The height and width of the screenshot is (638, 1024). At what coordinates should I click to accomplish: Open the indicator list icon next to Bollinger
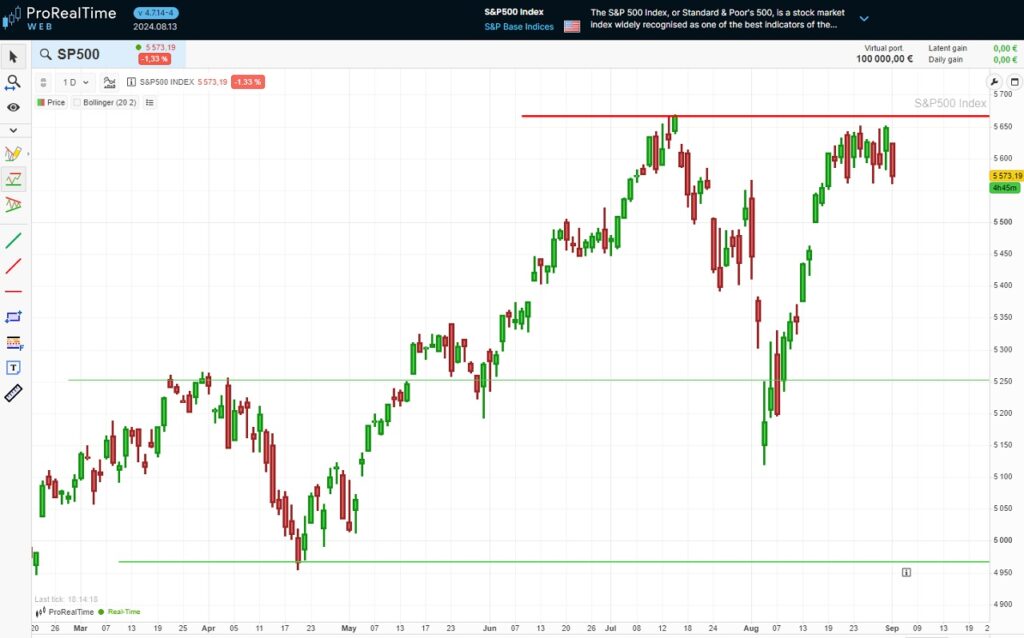tap(149, 101)
